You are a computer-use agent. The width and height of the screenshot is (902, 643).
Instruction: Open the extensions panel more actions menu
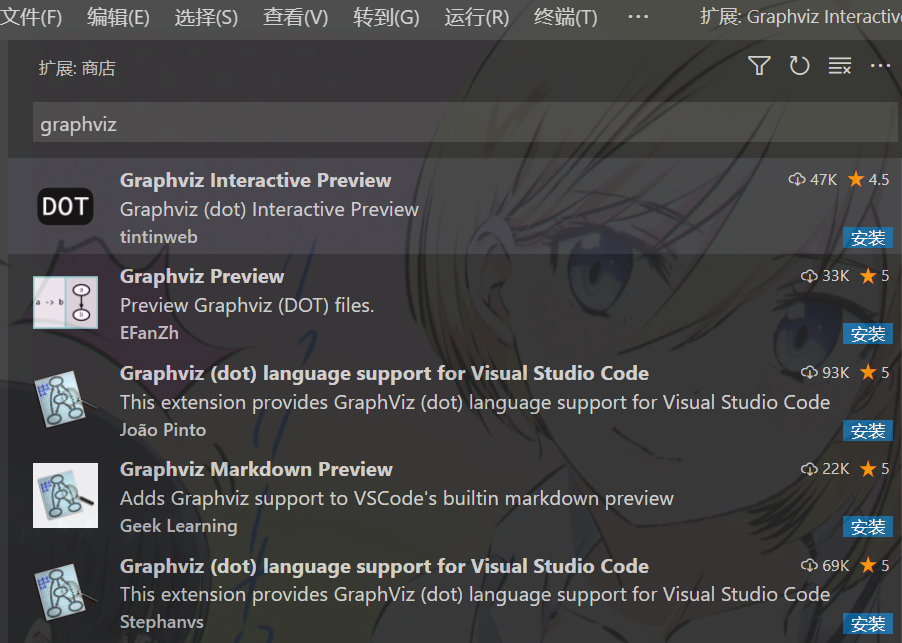(879, 65)
